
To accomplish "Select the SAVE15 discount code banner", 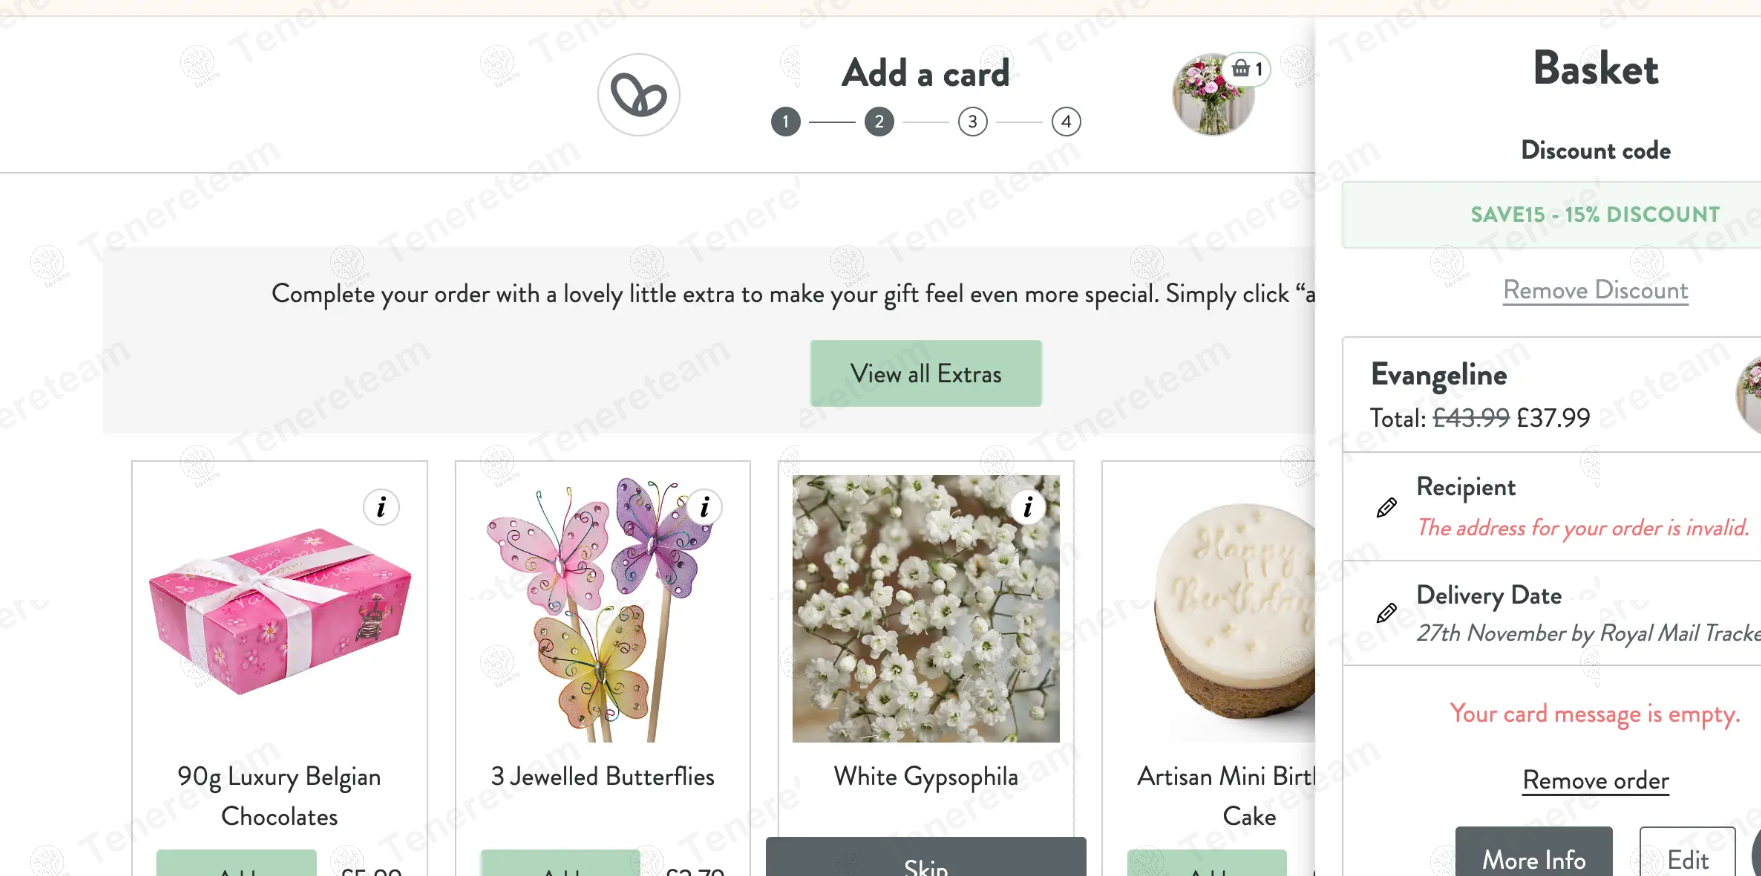I will pos(1594,215).
